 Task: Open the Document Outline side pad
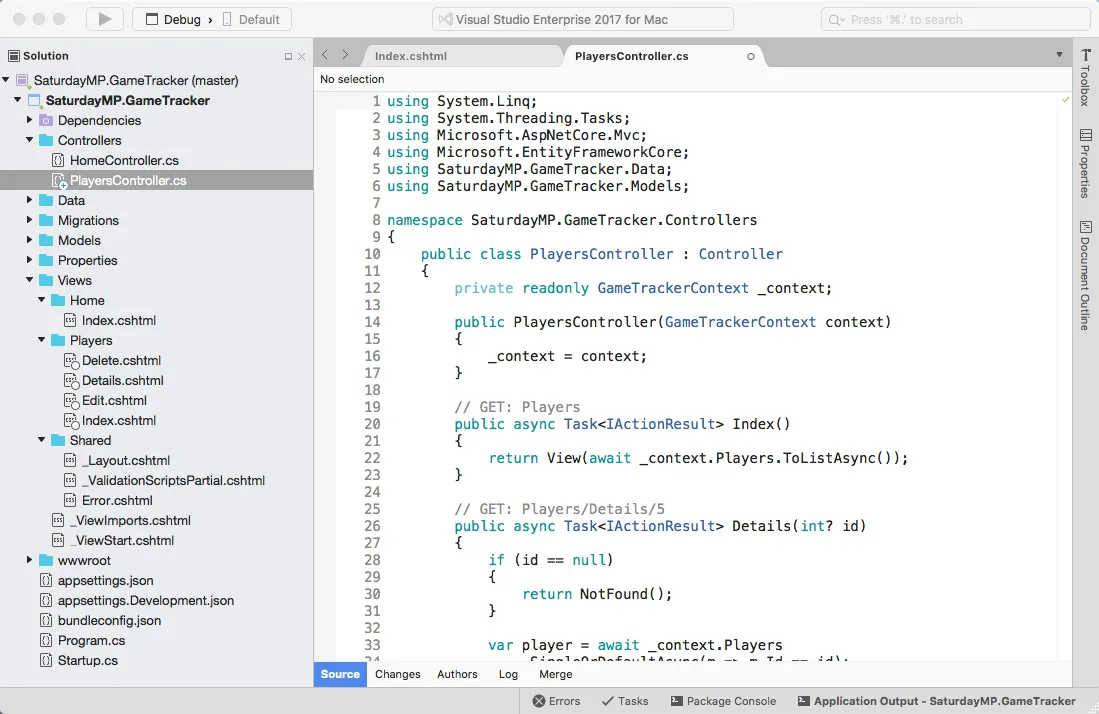[x=1086, y=275]
